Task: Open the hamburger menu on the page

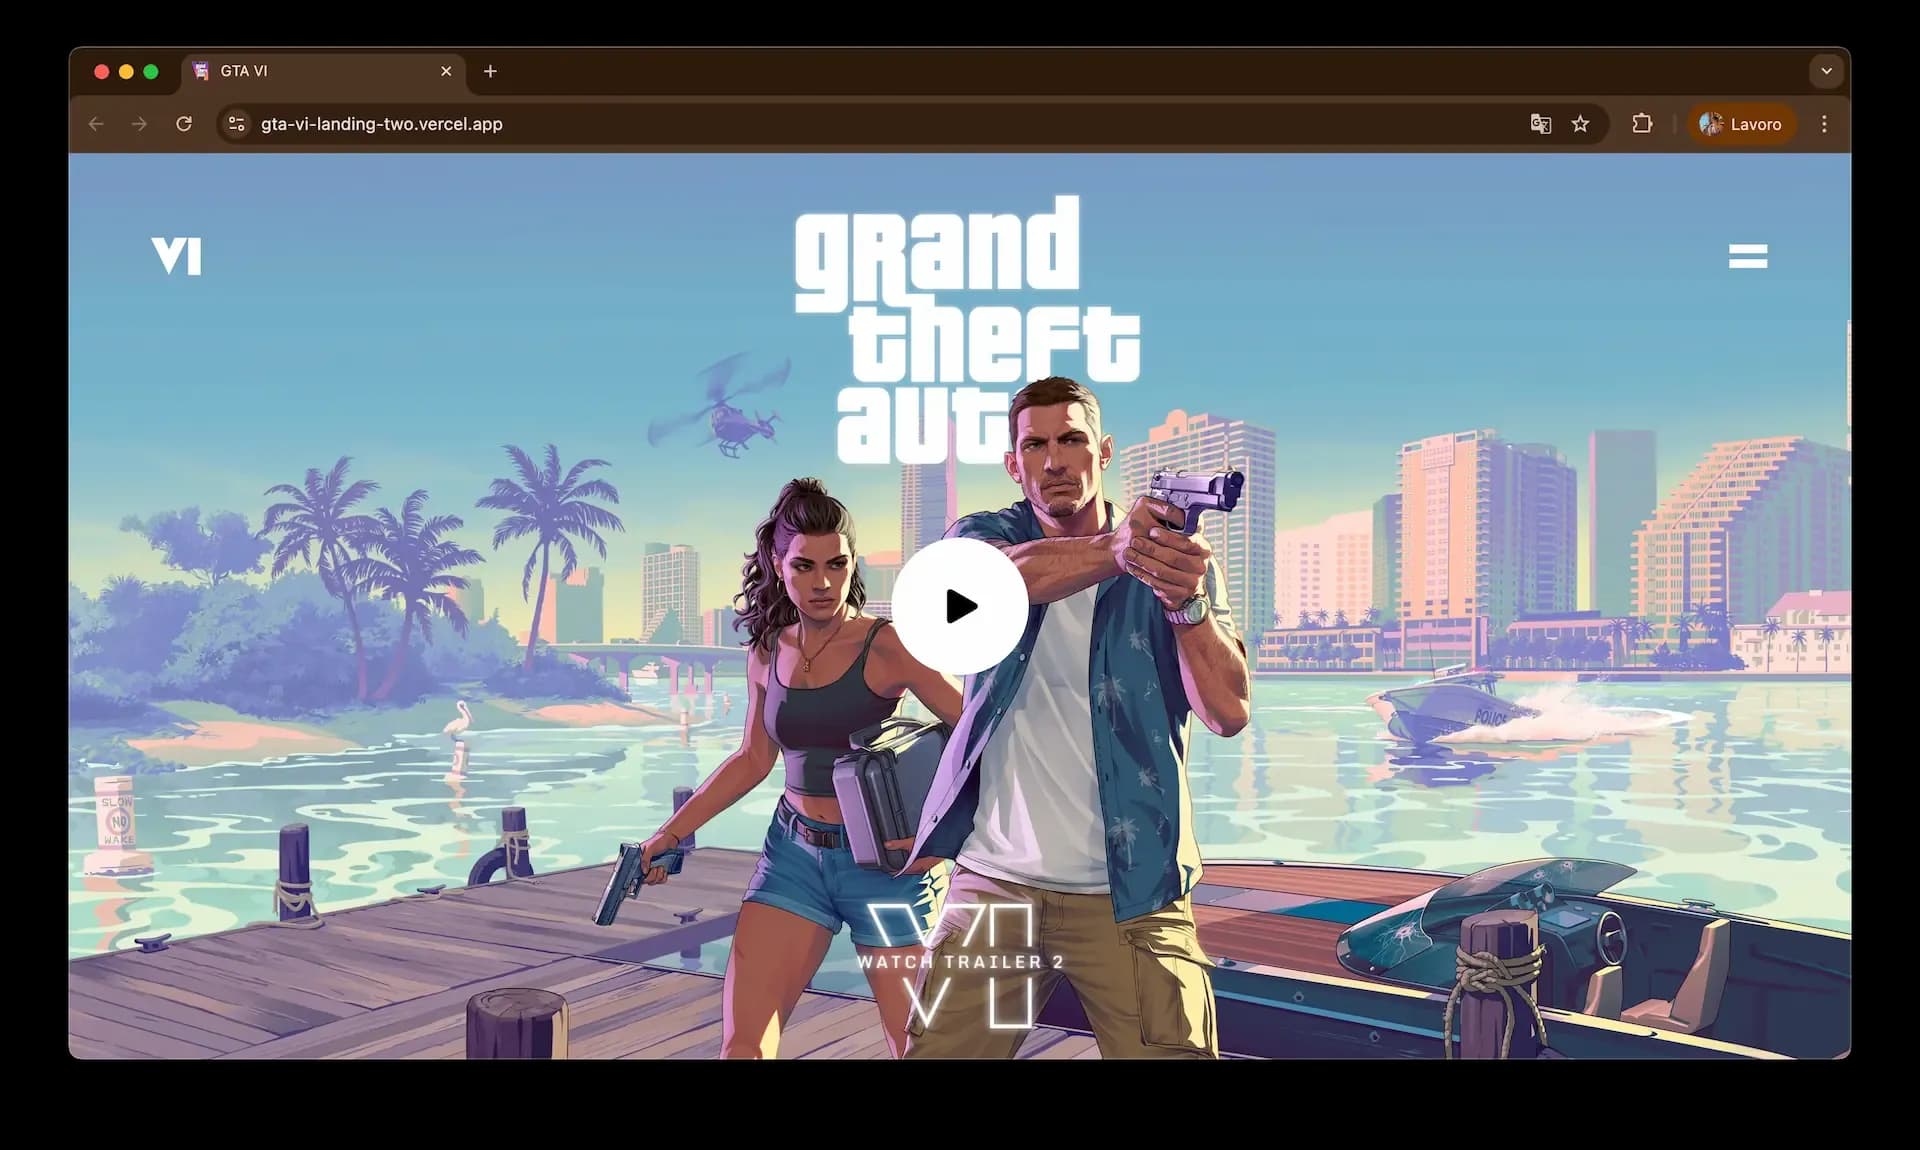Action: (1747, 257)
